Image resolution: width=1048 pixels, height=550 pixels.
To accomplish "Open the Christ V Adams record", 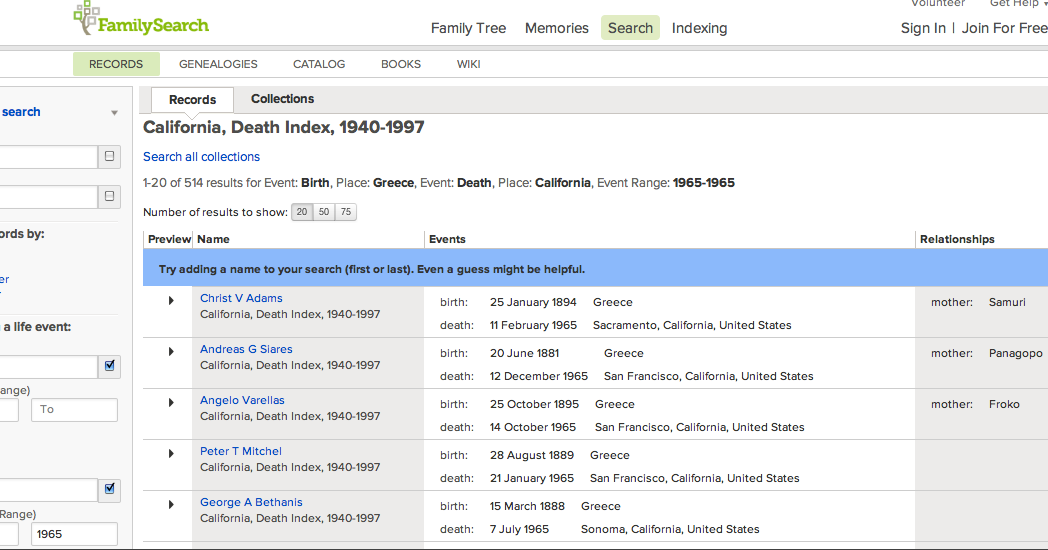I will (x=241, y=298).
